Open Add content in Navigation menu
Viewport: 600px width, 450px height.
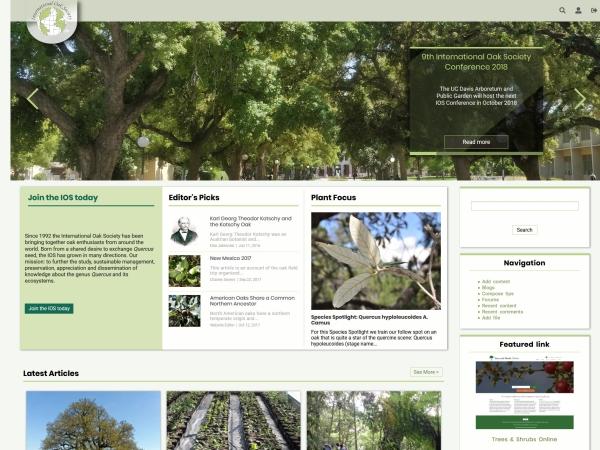496,282
